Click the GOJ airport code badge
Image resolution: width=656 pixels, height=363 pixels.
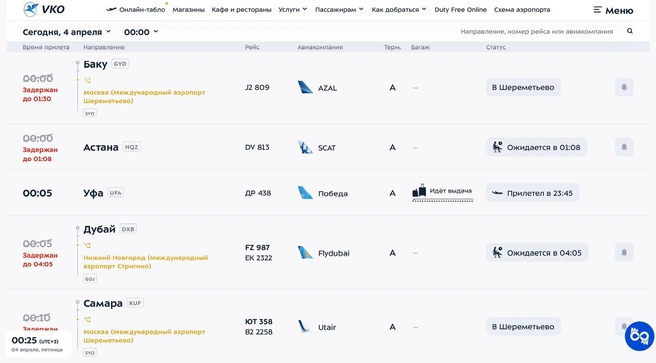tap(90, 279)
